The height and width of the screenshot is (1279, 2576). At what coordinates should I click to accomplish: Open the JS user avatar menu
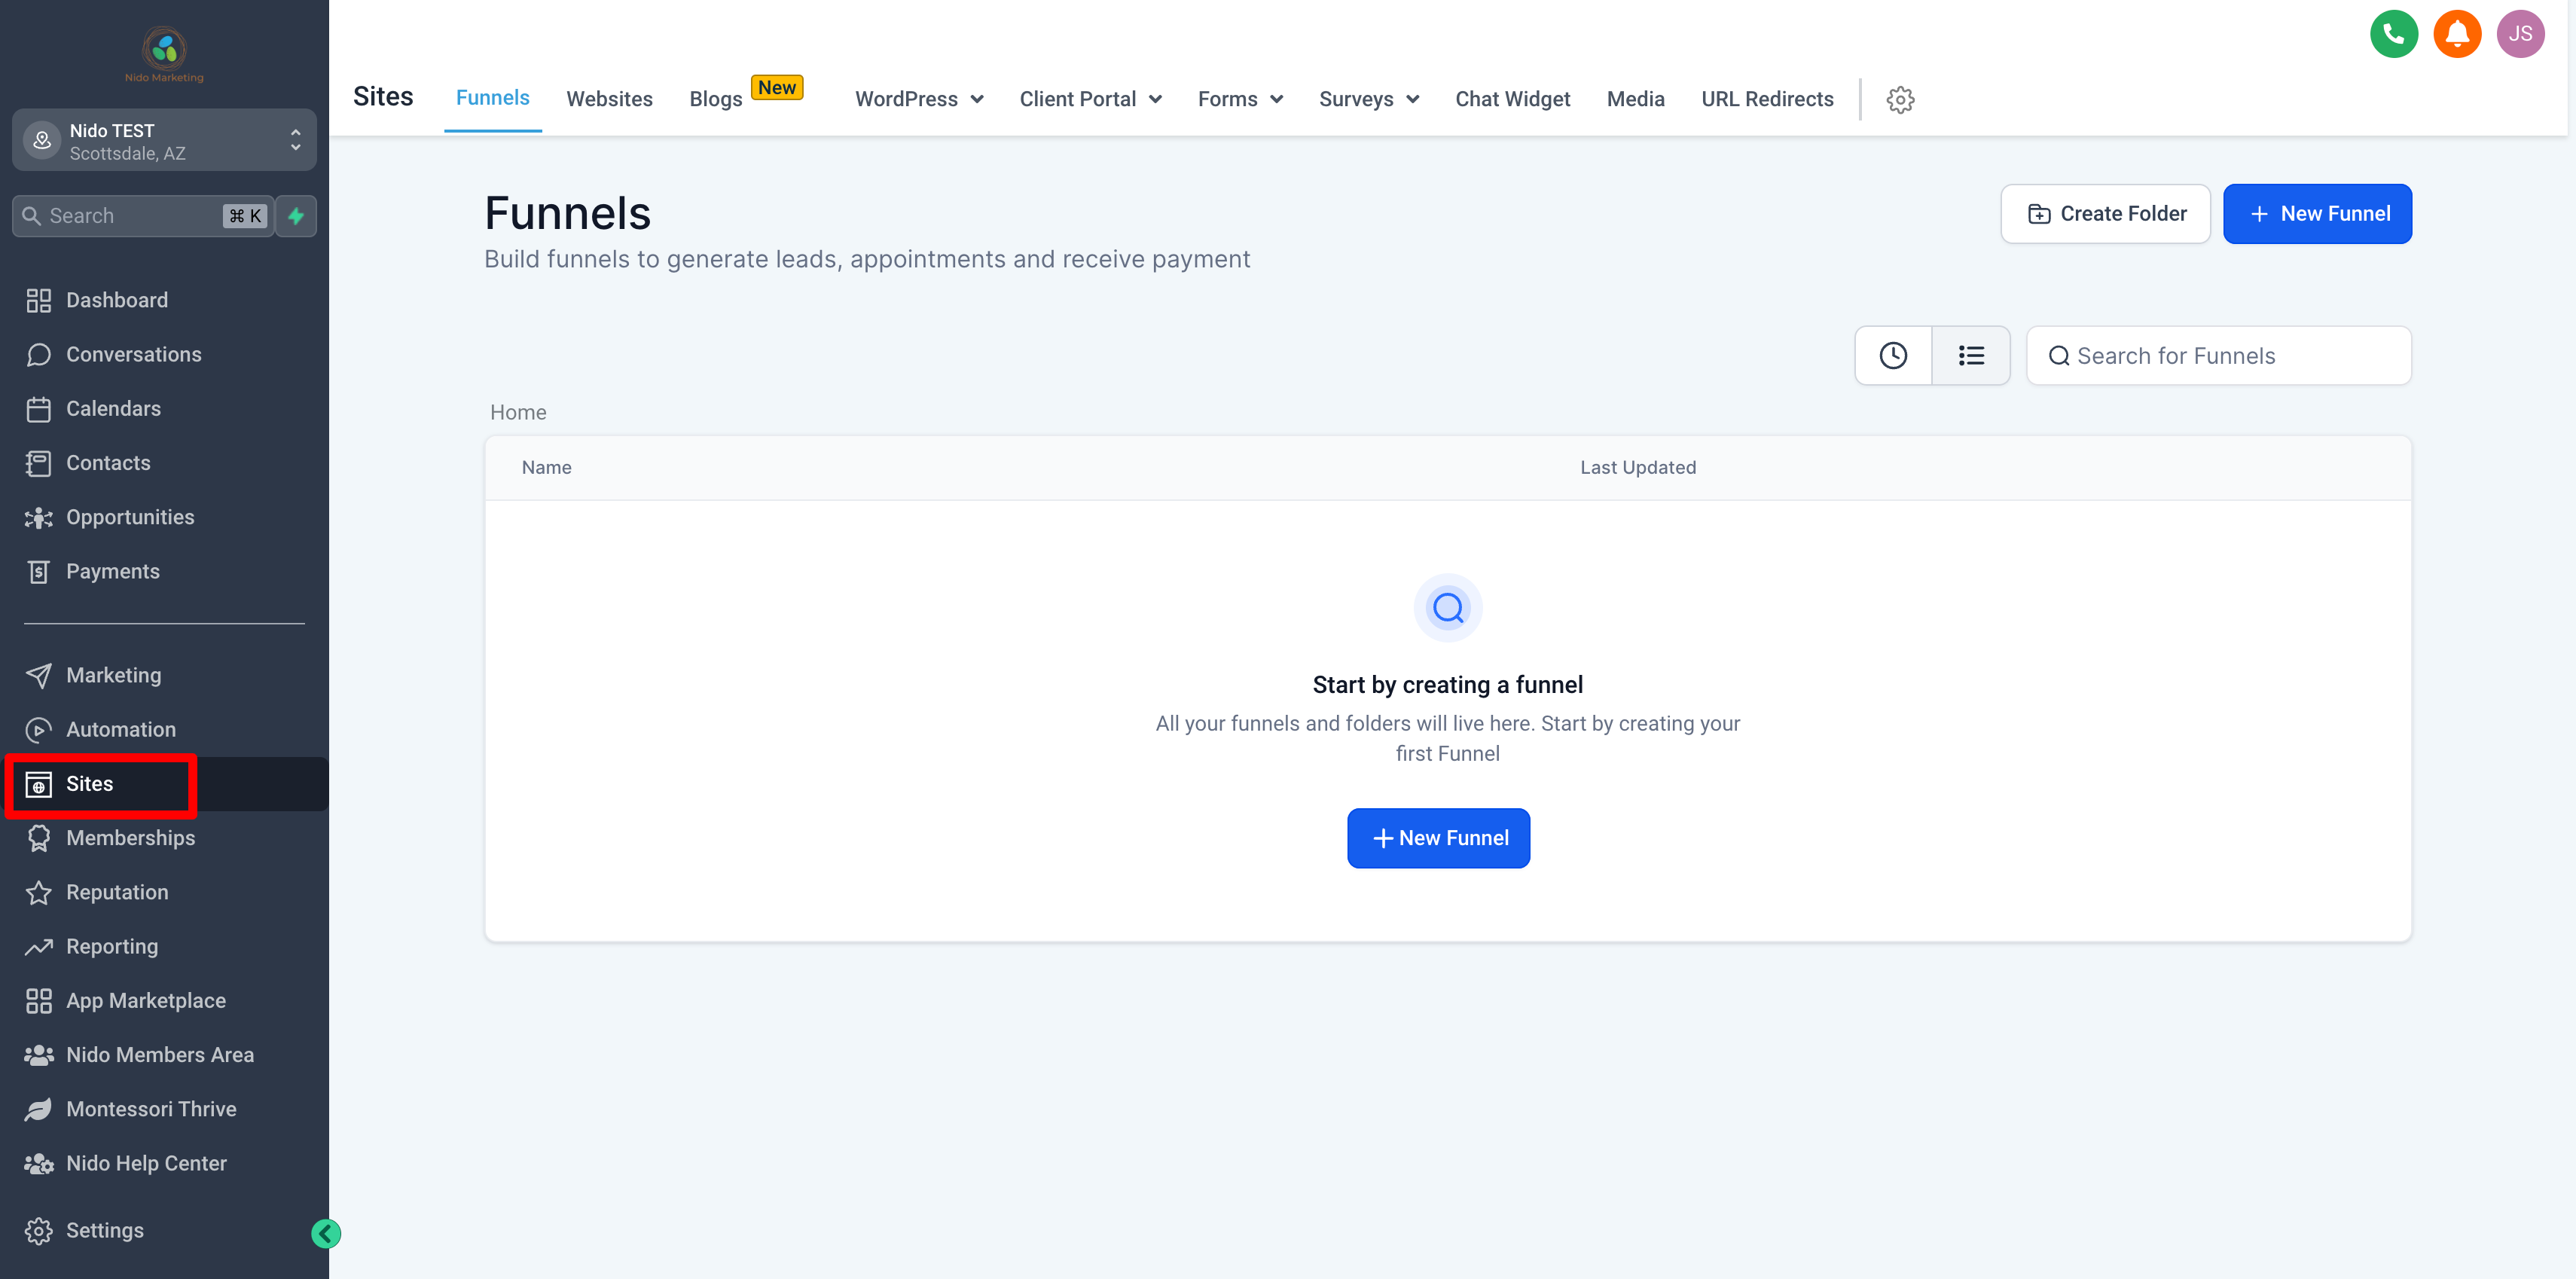coord(2520,34)
